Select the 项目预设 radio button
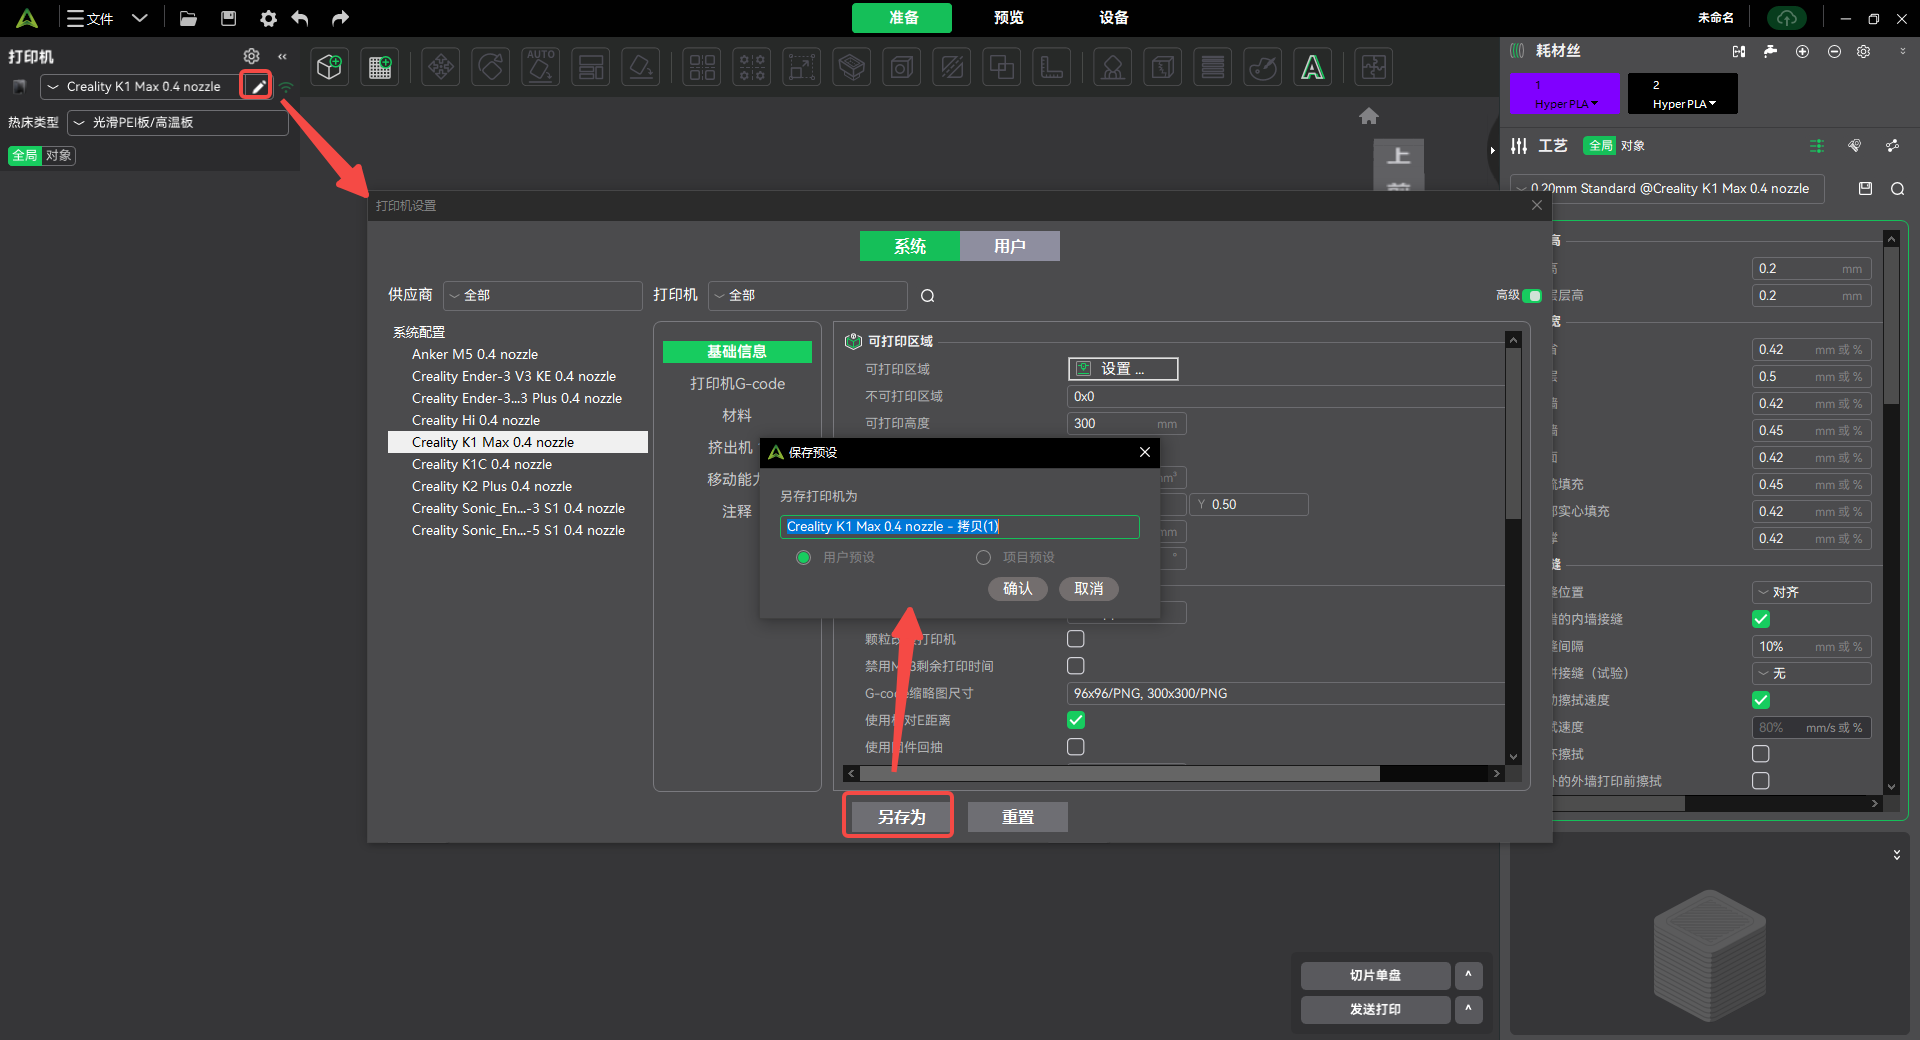 [983, 557]
